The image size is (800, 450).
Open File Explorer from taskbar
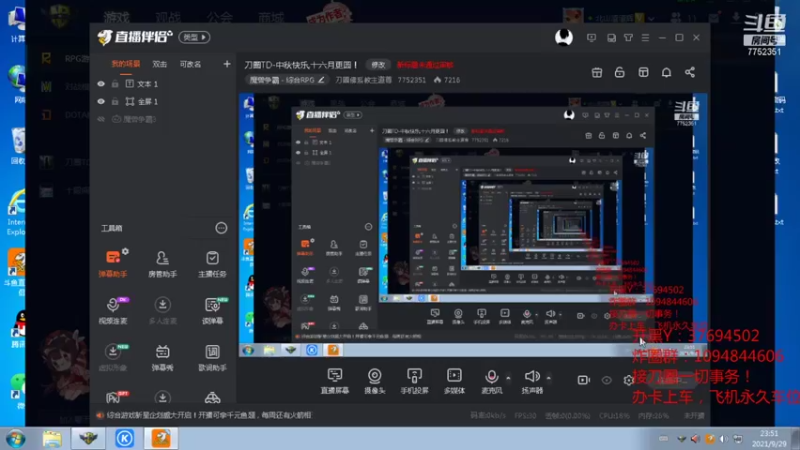pos(52,439)
